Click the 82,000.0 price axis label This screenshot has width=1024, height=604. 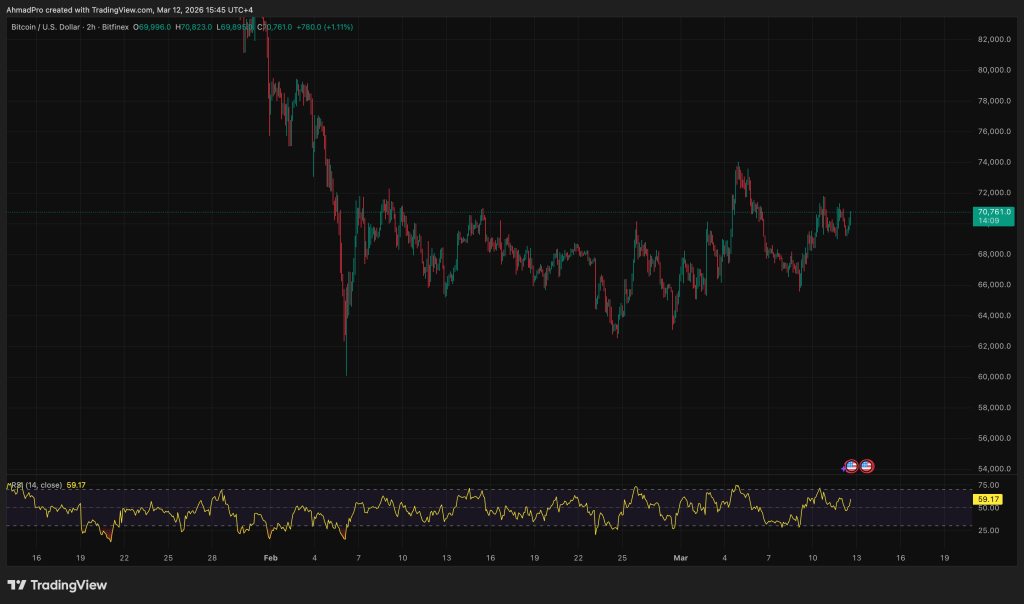pos(994,40)
